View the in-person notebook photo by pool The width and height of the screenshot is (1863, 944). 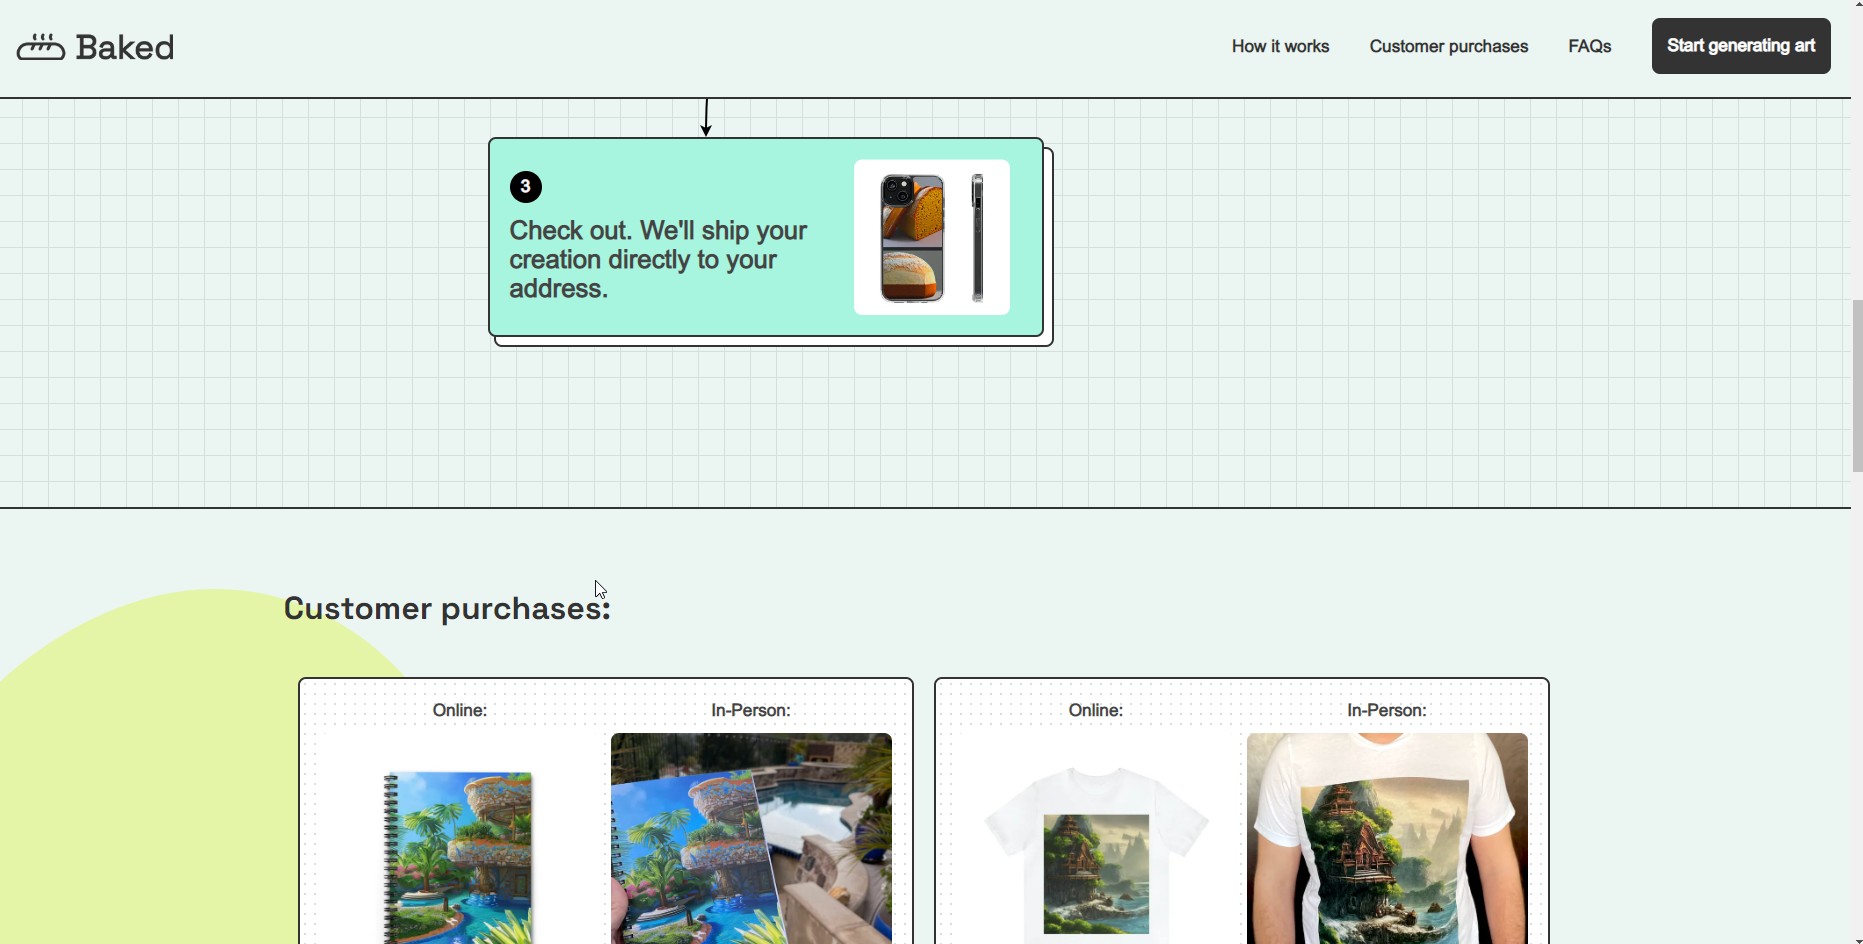(751, 838)
